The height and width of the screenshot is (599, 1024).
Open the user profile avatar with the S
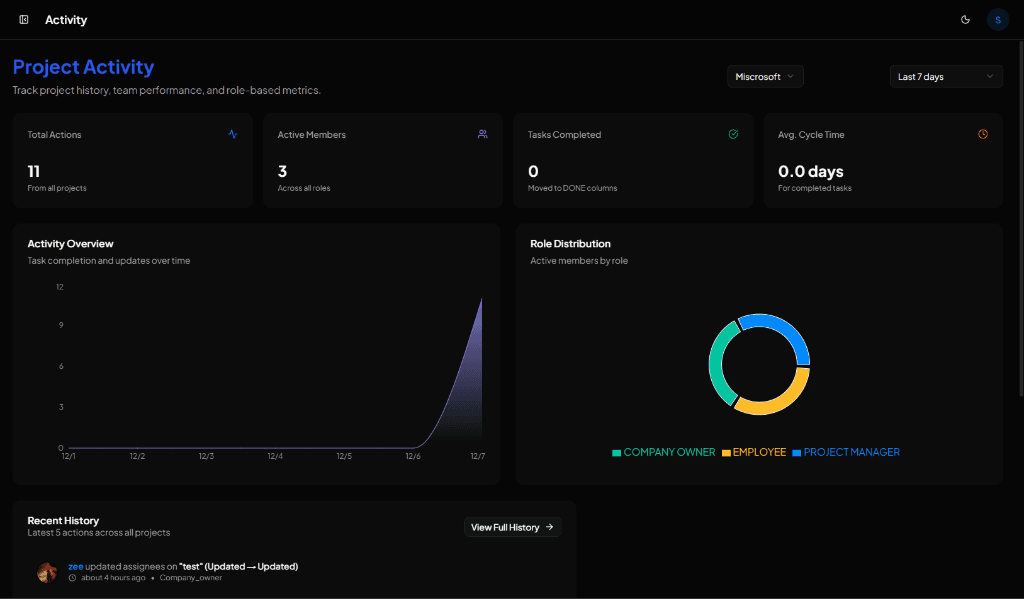[997, 19]
